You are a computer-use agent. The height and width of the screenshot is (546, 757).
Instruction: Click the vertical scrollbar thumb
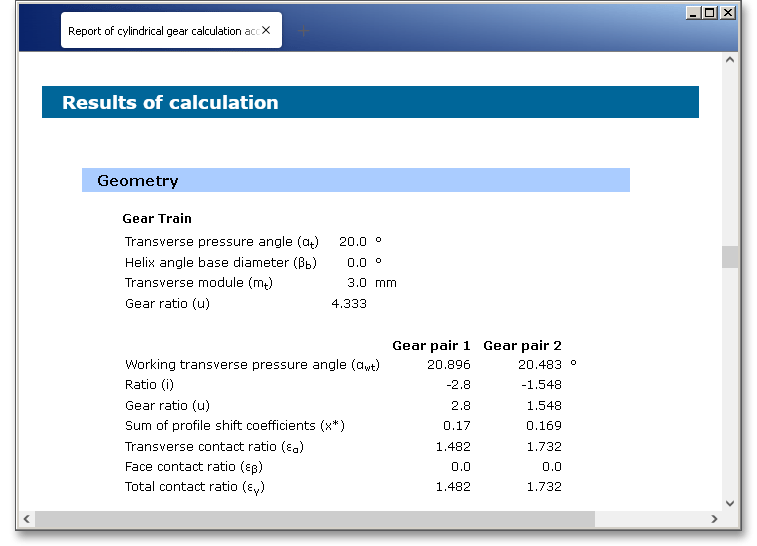[x=730, y=257]
